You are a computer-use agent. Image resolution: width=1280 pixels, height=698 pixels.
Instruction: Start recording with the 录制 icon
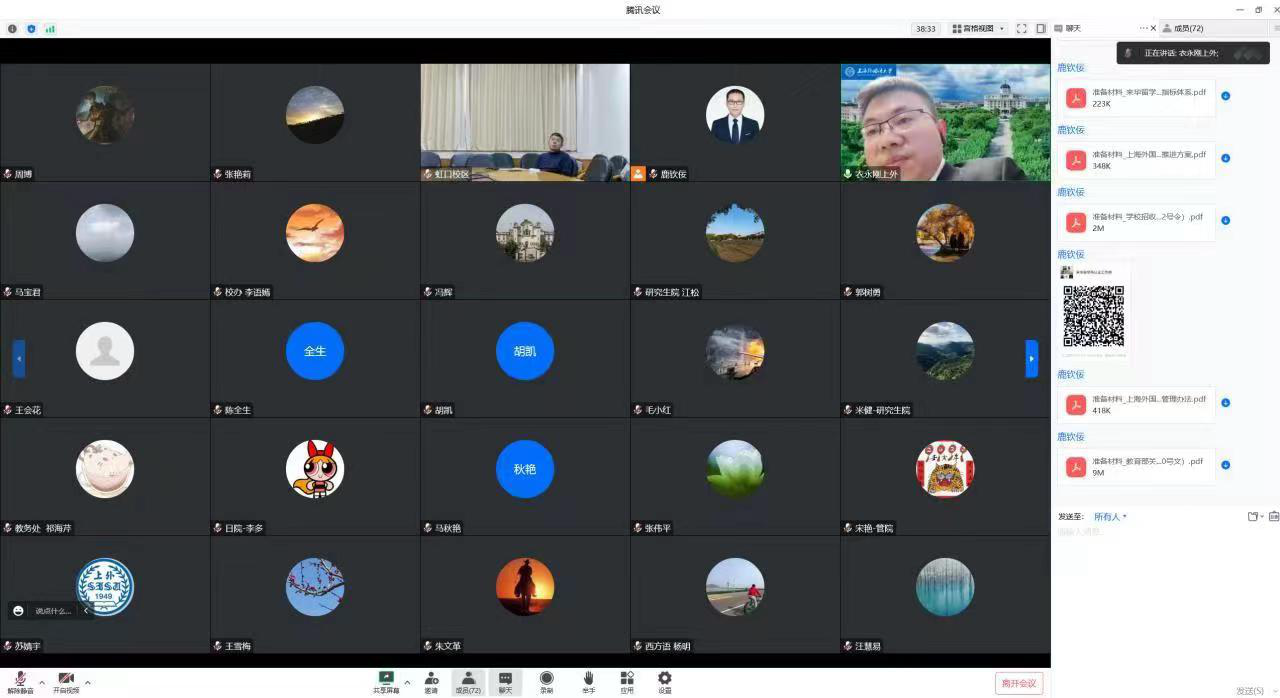click(546, 681)
